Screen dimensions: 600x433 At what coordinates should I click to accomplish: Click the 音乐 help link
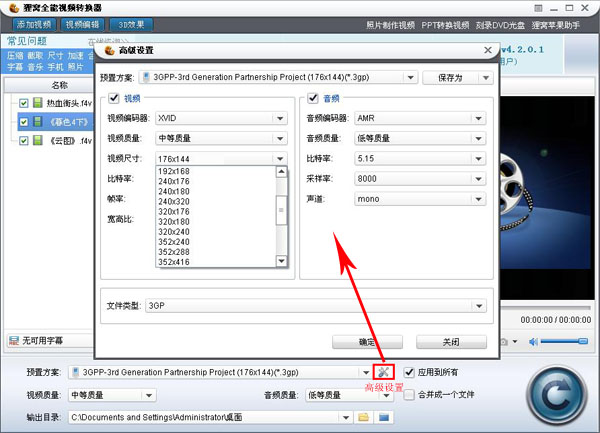[35, 67]
